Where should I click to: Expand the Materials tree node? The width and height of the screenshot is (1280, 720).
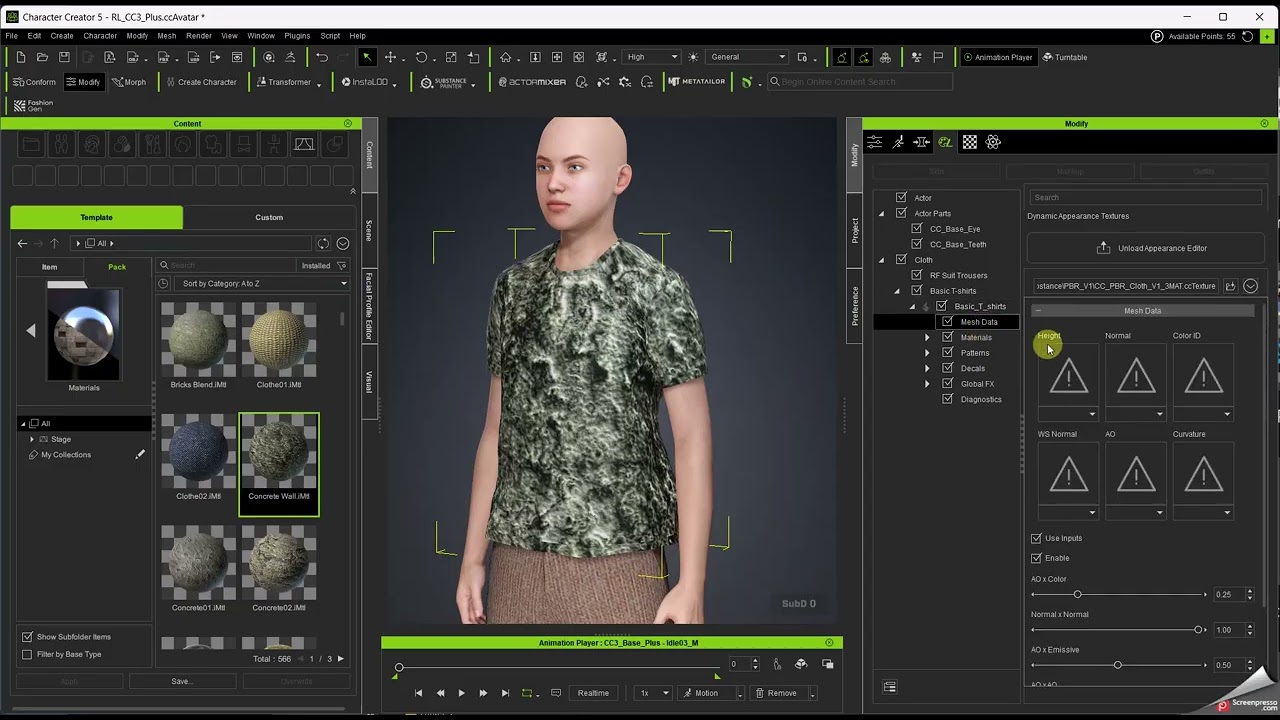point(927,338)
